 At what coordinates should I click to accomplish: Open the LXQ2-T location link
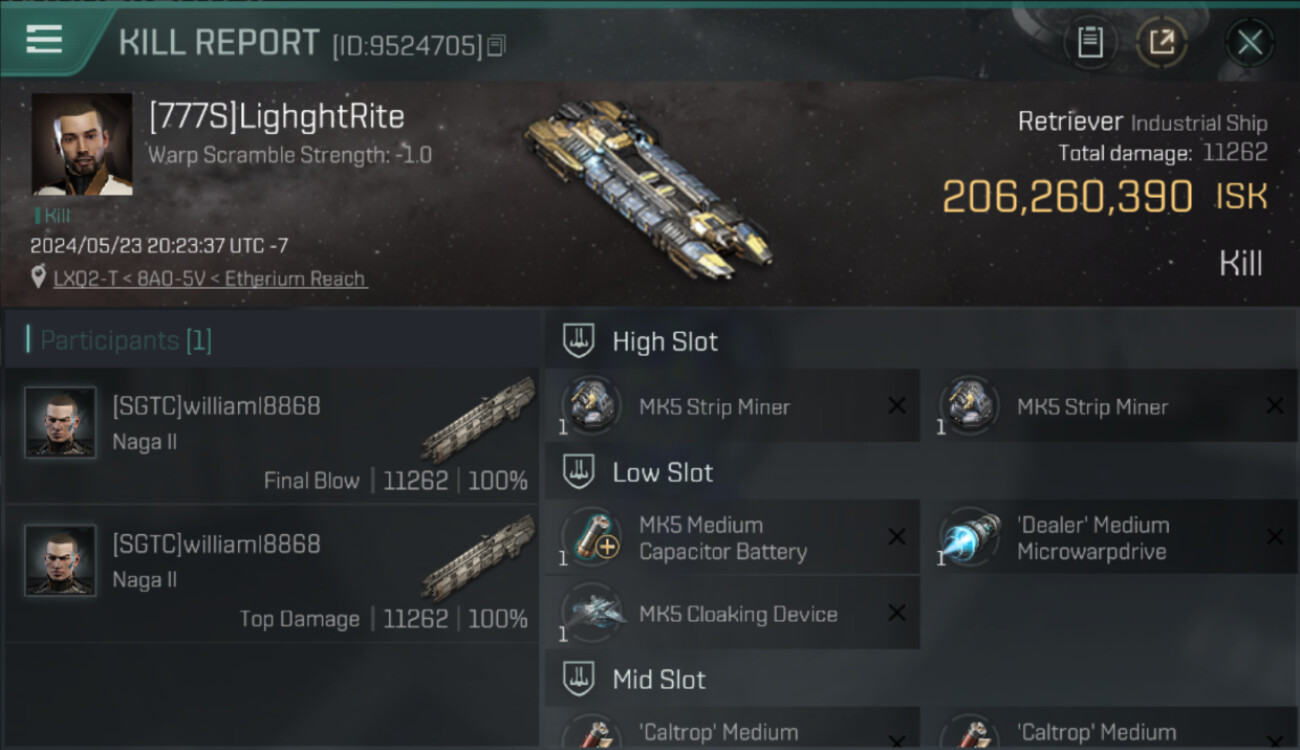[x=209, y=279]
